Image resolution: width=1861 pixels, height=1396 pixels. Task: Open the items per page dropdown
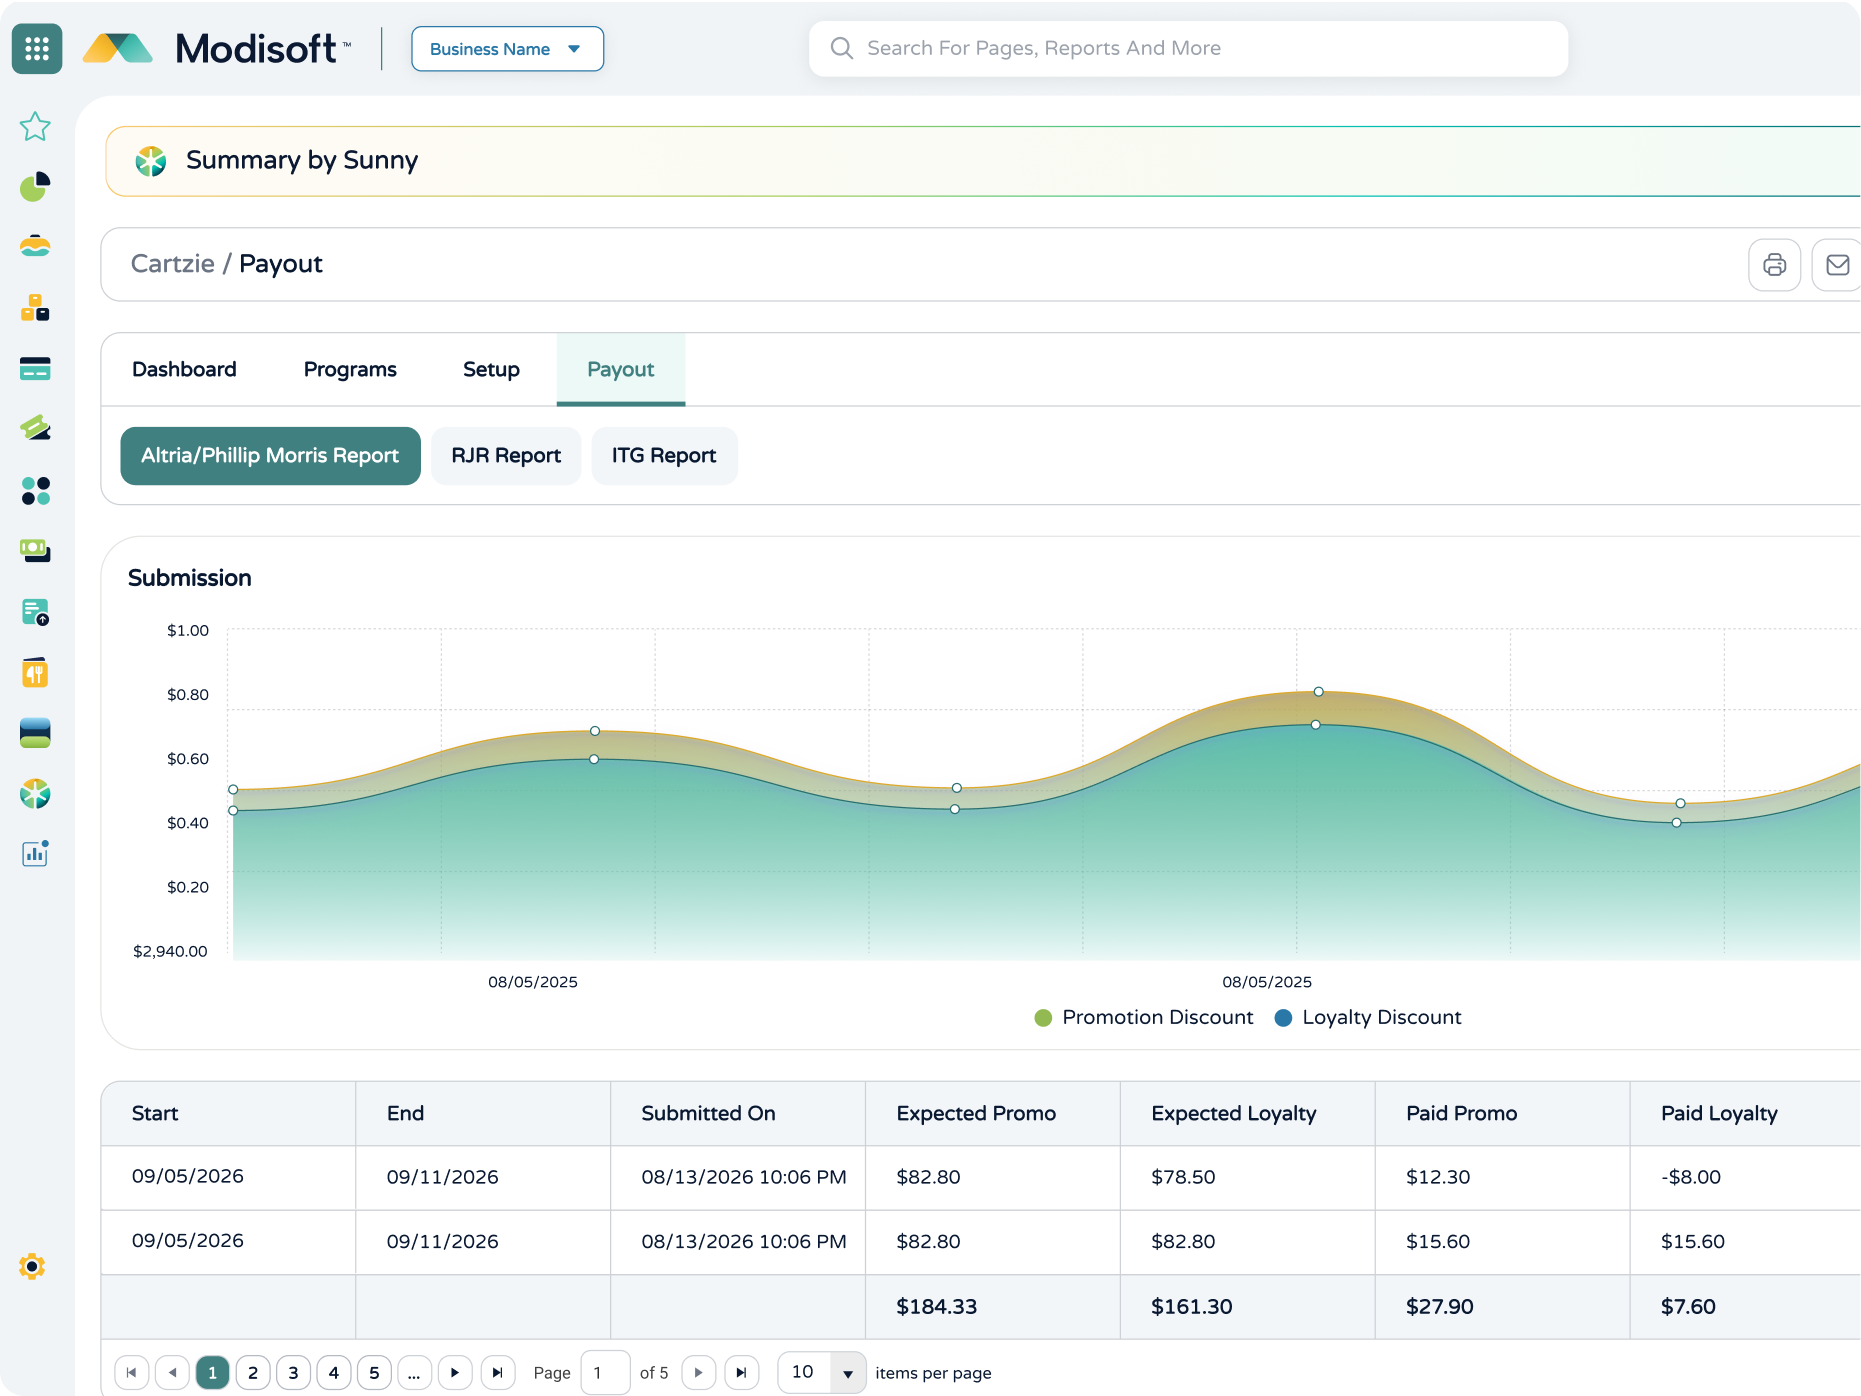pyautogui.click(x=821, y=1372)
